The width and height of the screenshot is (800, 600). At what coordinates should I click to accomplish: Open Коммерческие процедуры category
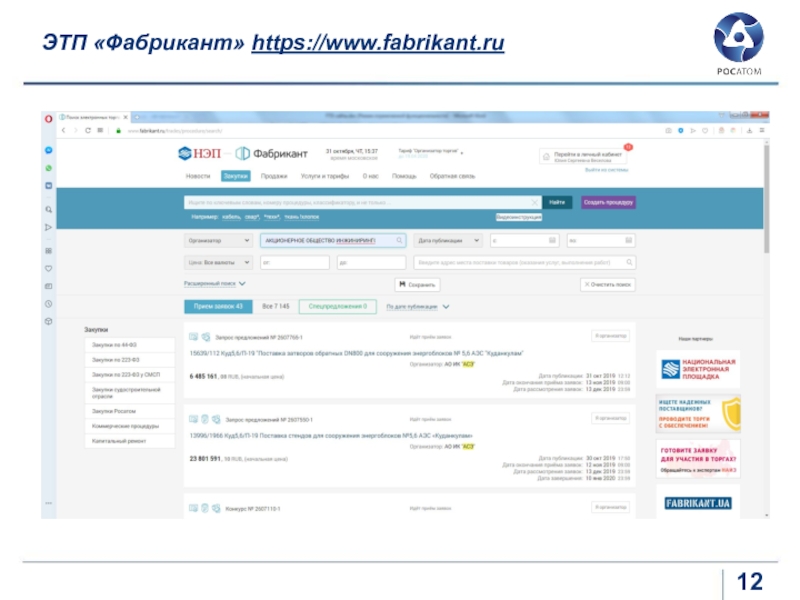(x=130, y=426)
